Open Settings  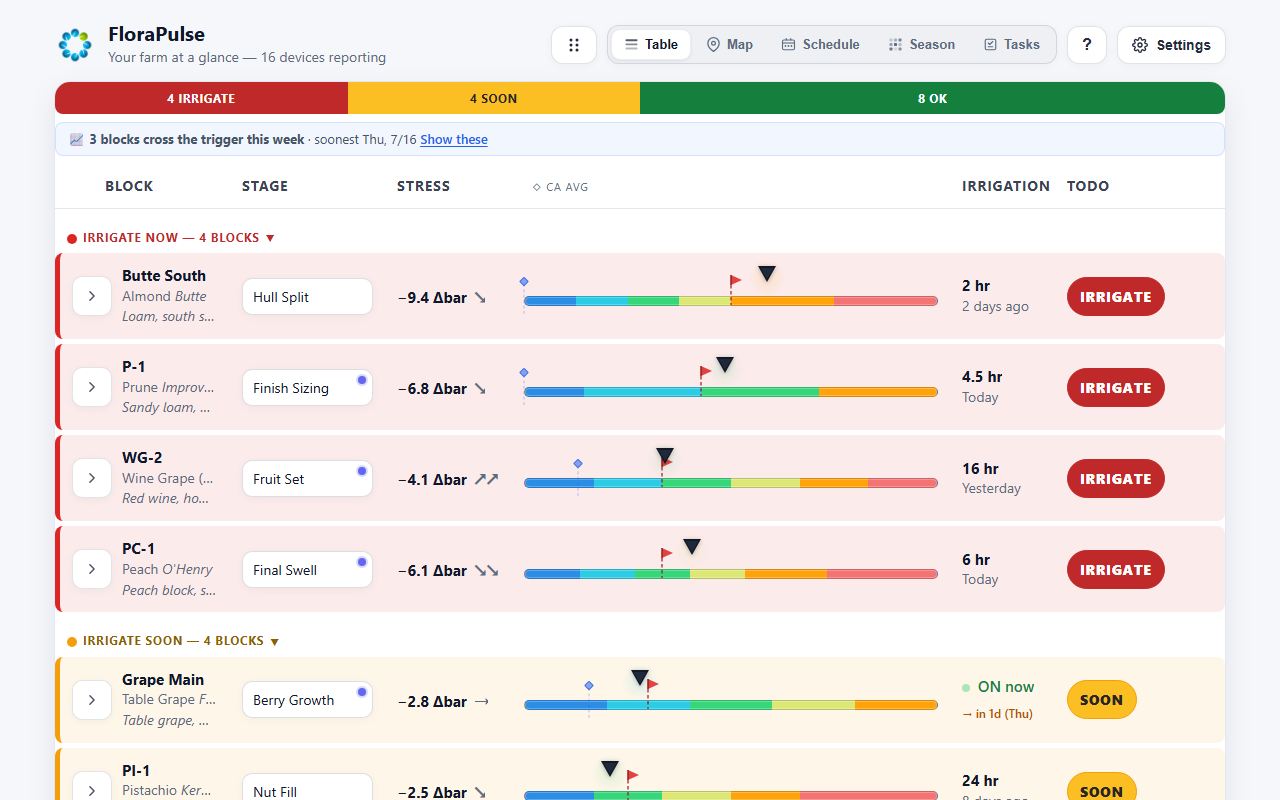(x=1171, y=45)
